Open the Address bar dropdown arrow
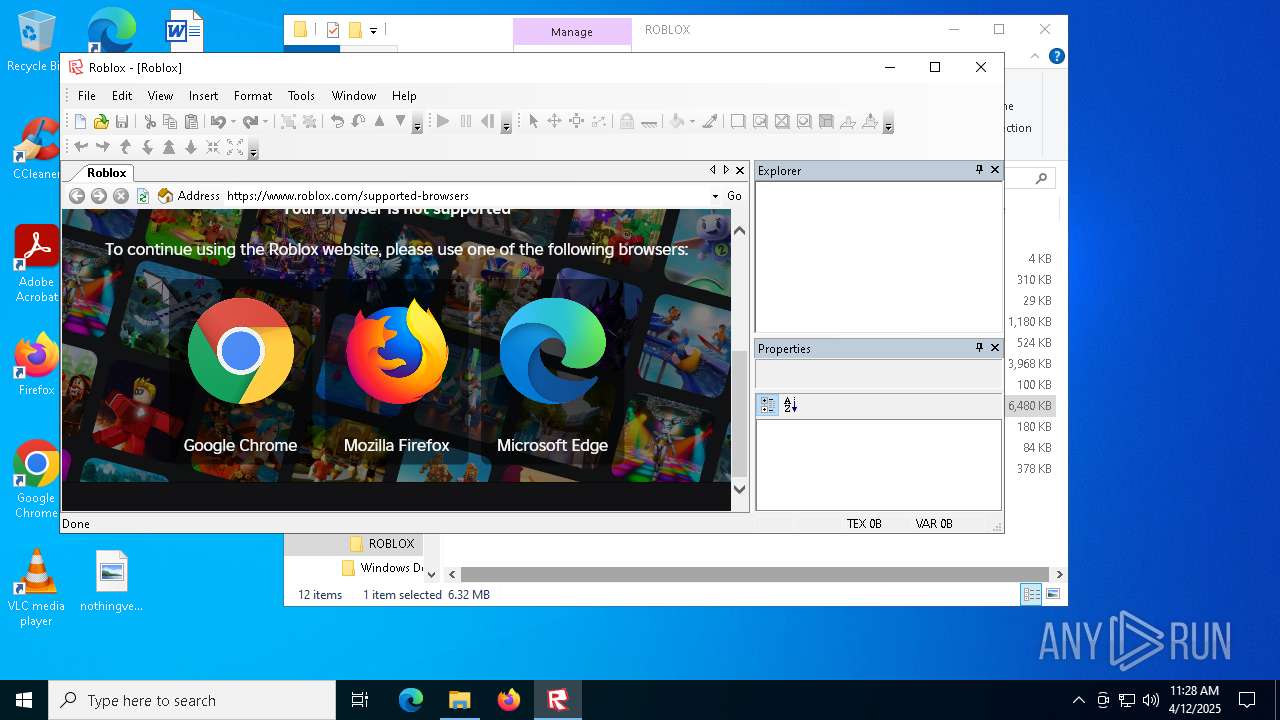 tap(715, 196)
